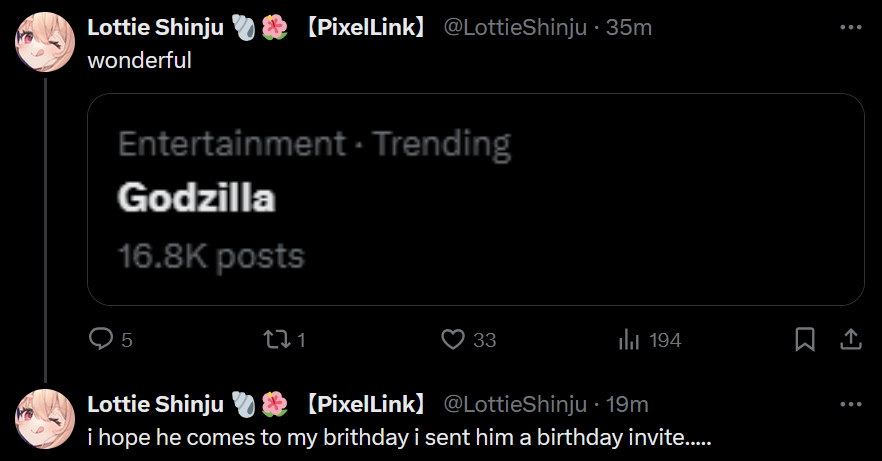
Task: Open Lottie Shinju's avatar on first tweet
Action: pos(44,42)
